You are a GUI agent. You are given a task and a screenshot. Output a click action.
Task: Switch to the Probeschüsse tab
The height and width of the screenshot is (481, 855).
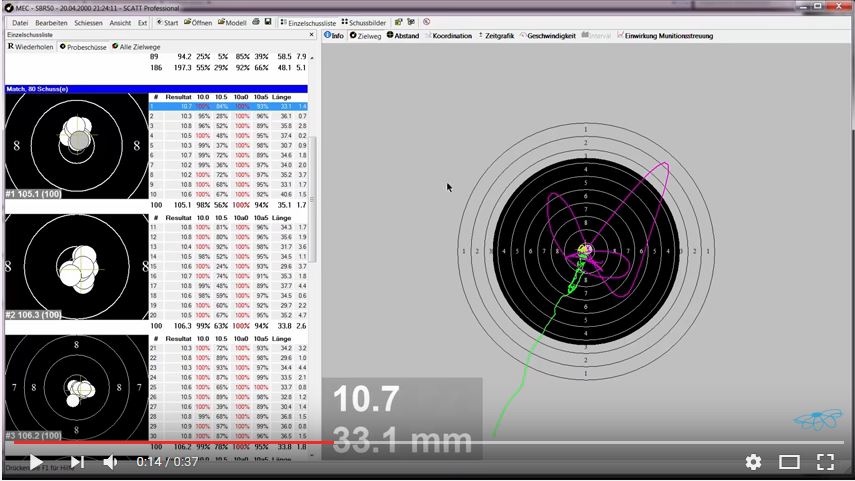tap(83, 47)
